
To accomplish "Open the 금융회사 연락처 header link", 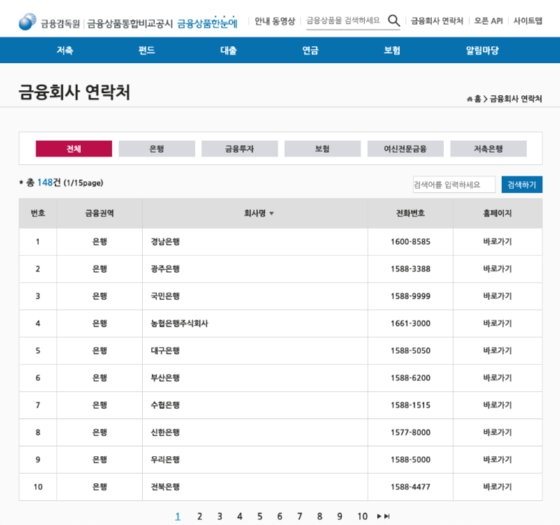I will 437,21.
